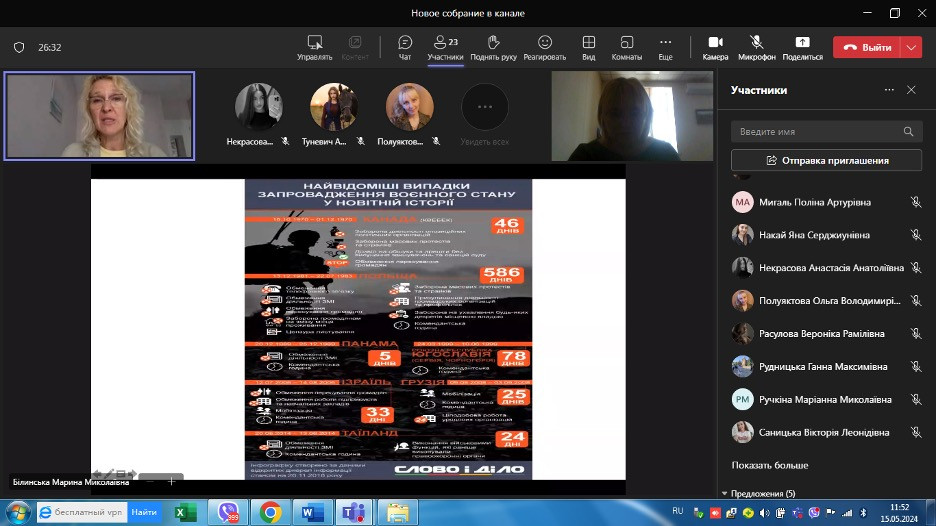Click Поделиться (Share) screen icon

tap(802, 47)
